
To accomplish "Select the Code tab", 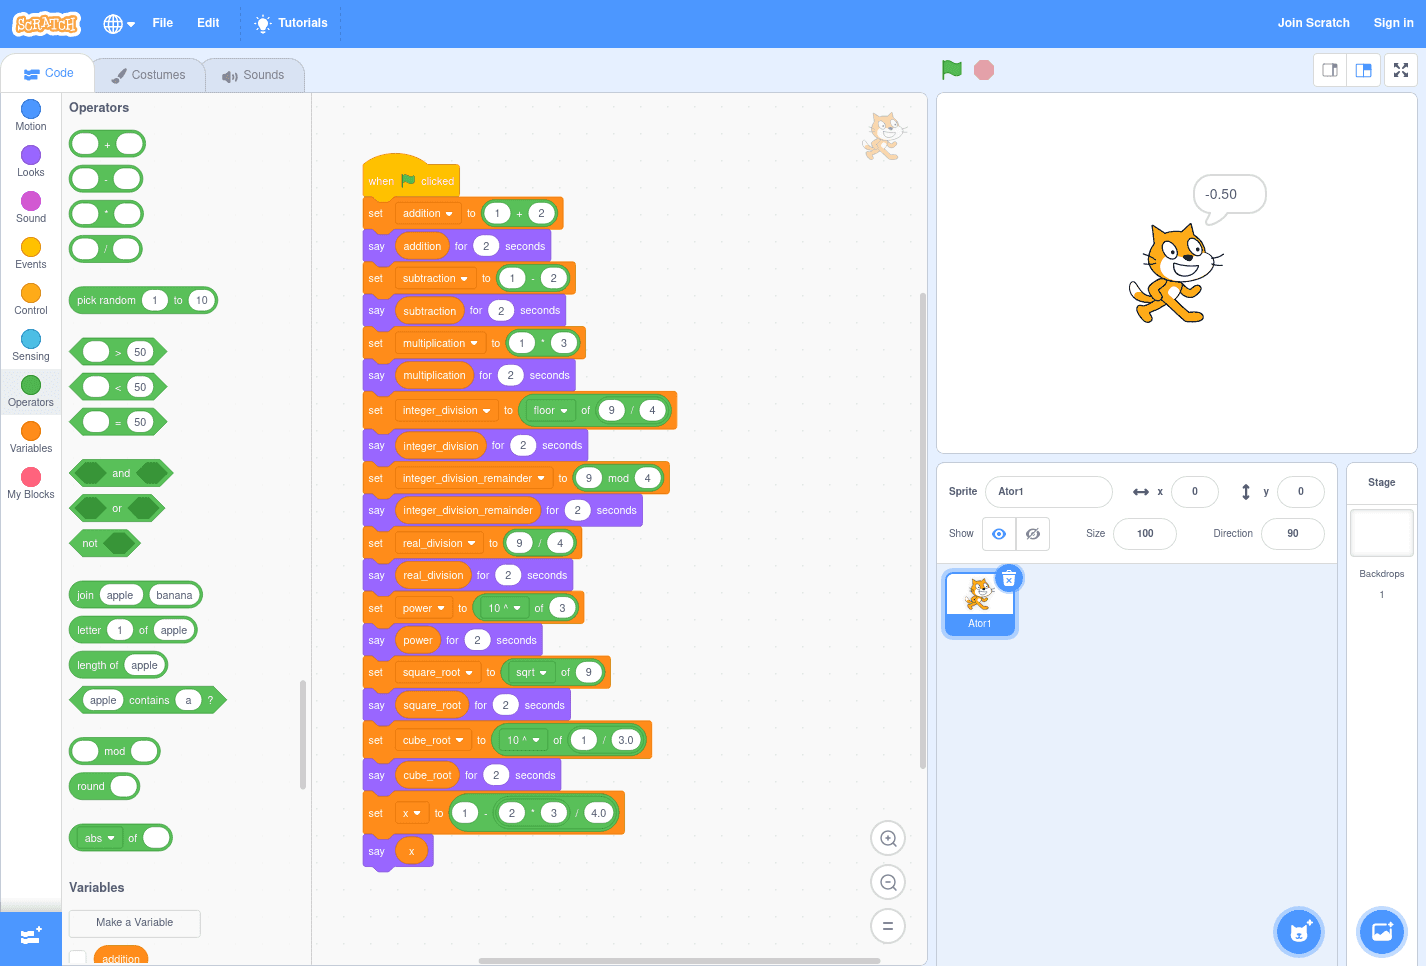I will pyautogui.click(x=48, y=73).
